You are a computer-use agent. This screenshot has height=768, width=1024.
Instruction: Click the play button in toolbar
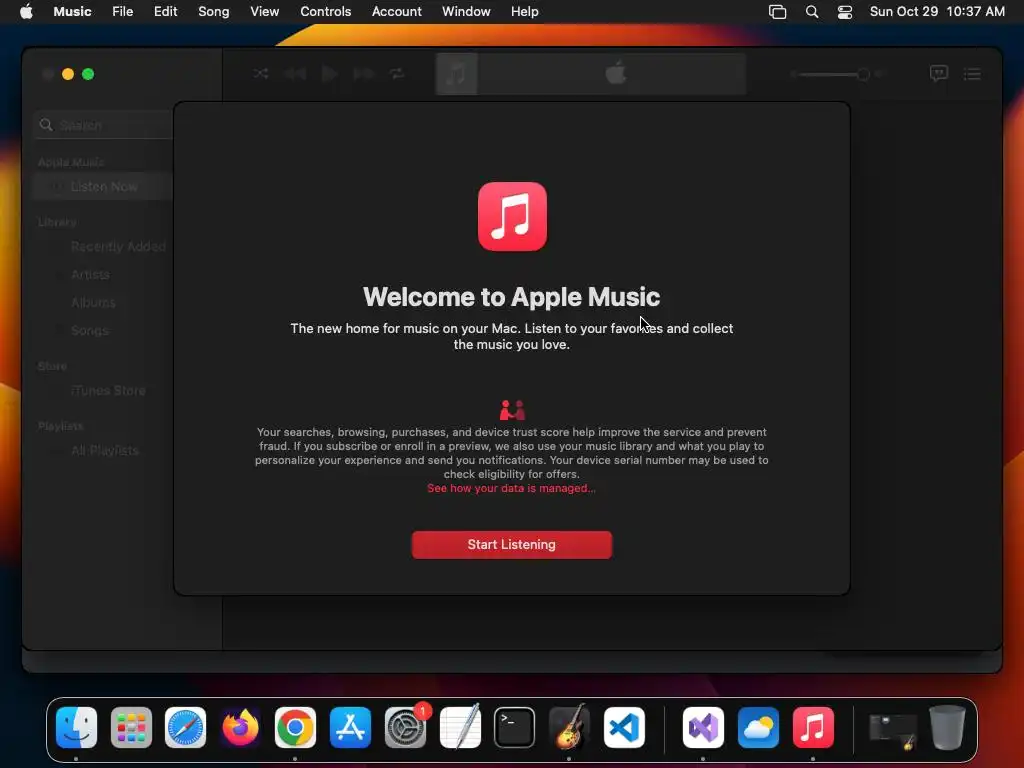click(x=330, y=74)
